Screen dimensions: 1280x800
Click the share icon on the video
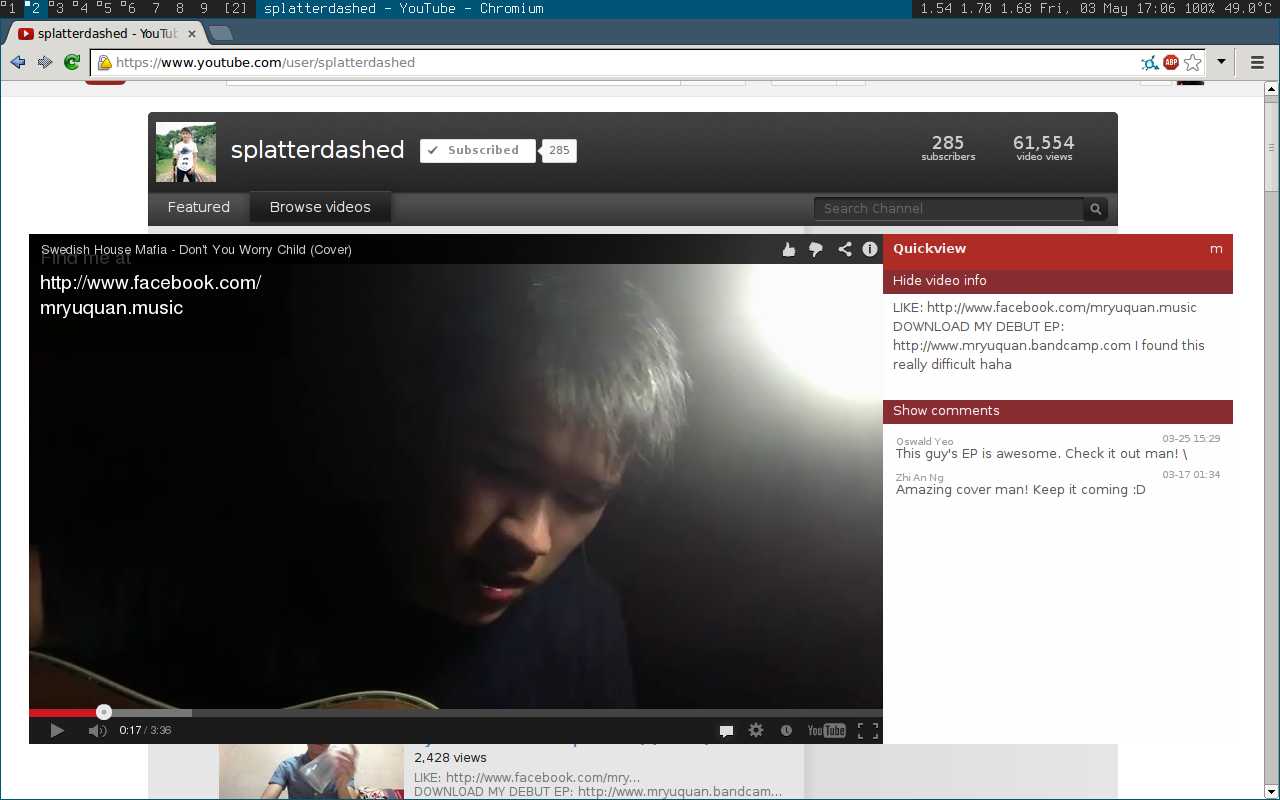coord(844,249)
